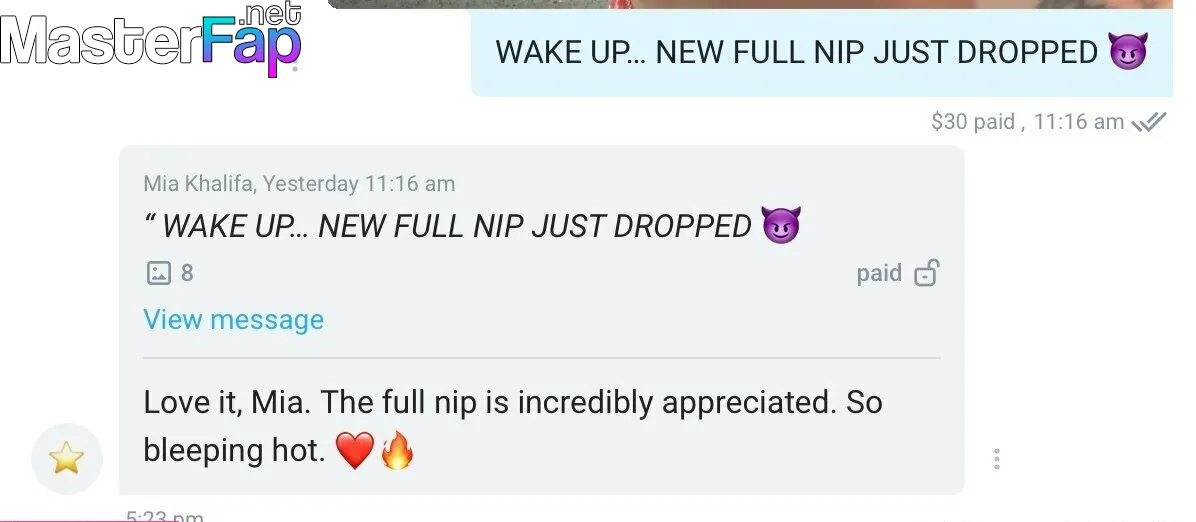
Task: Toggle the star favorite button
Action: [x=66, y=459]
